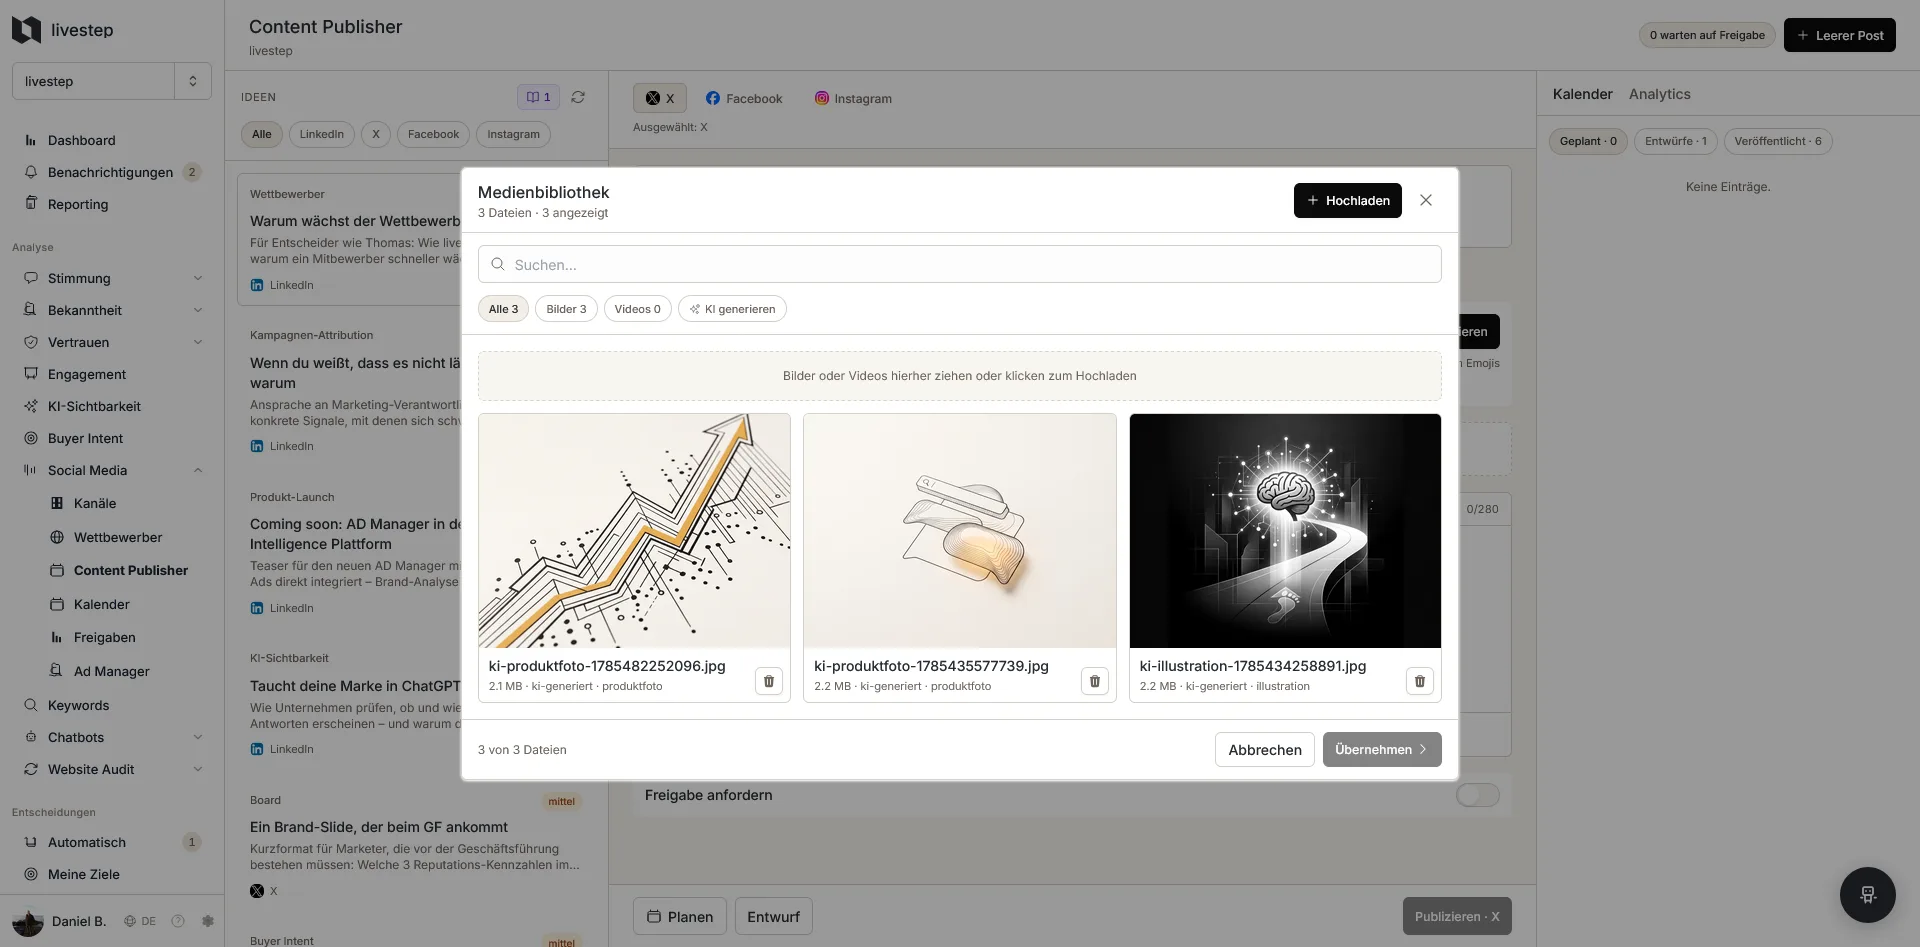Open the Daniel B. user profile
The height and width of the screenshot is (947, 1920).
60,921
